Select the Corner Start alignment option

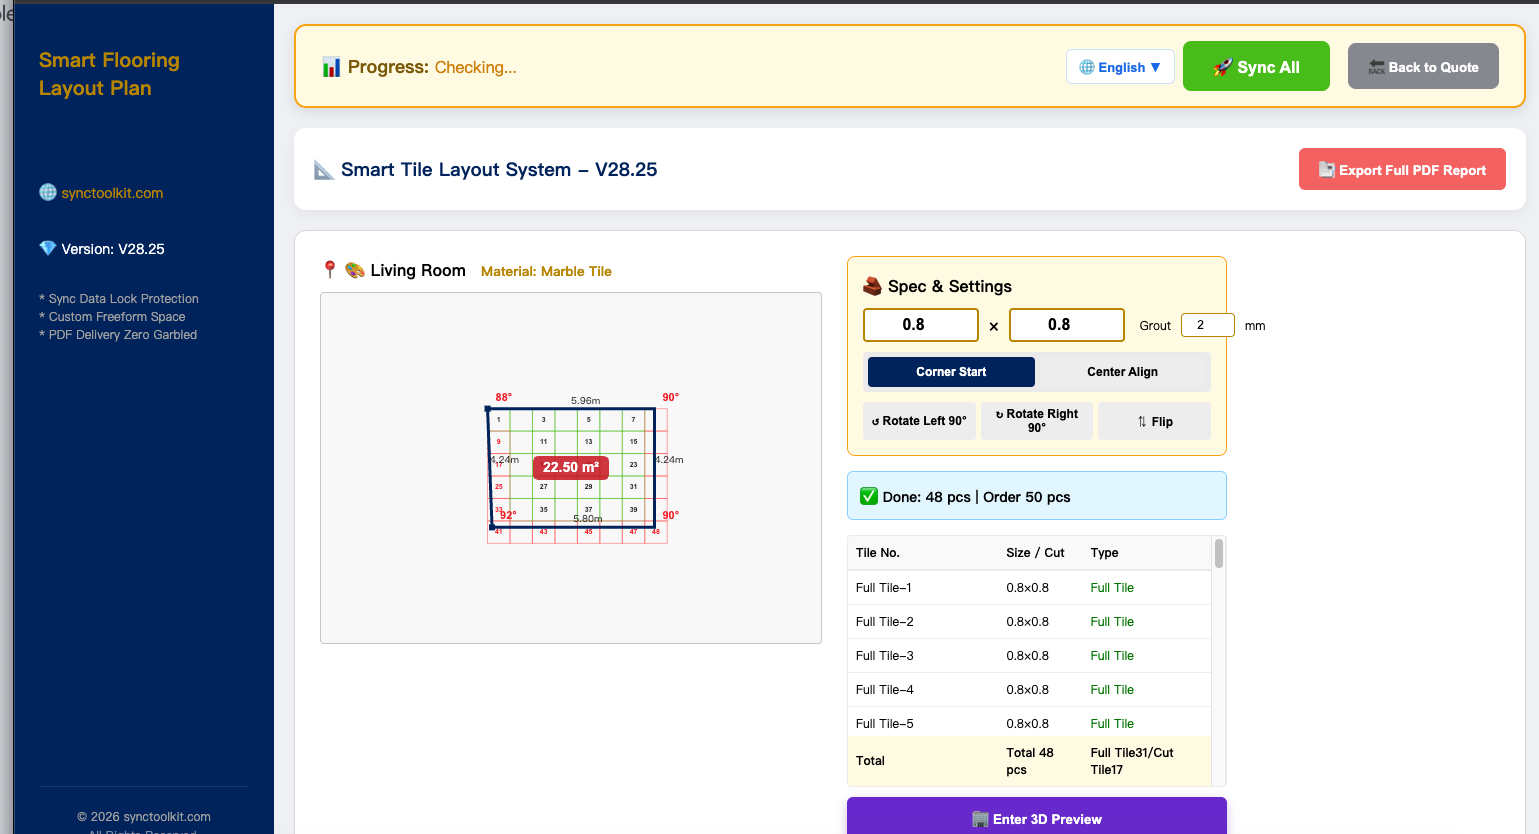pyautogui.click(x=951, y=372)
